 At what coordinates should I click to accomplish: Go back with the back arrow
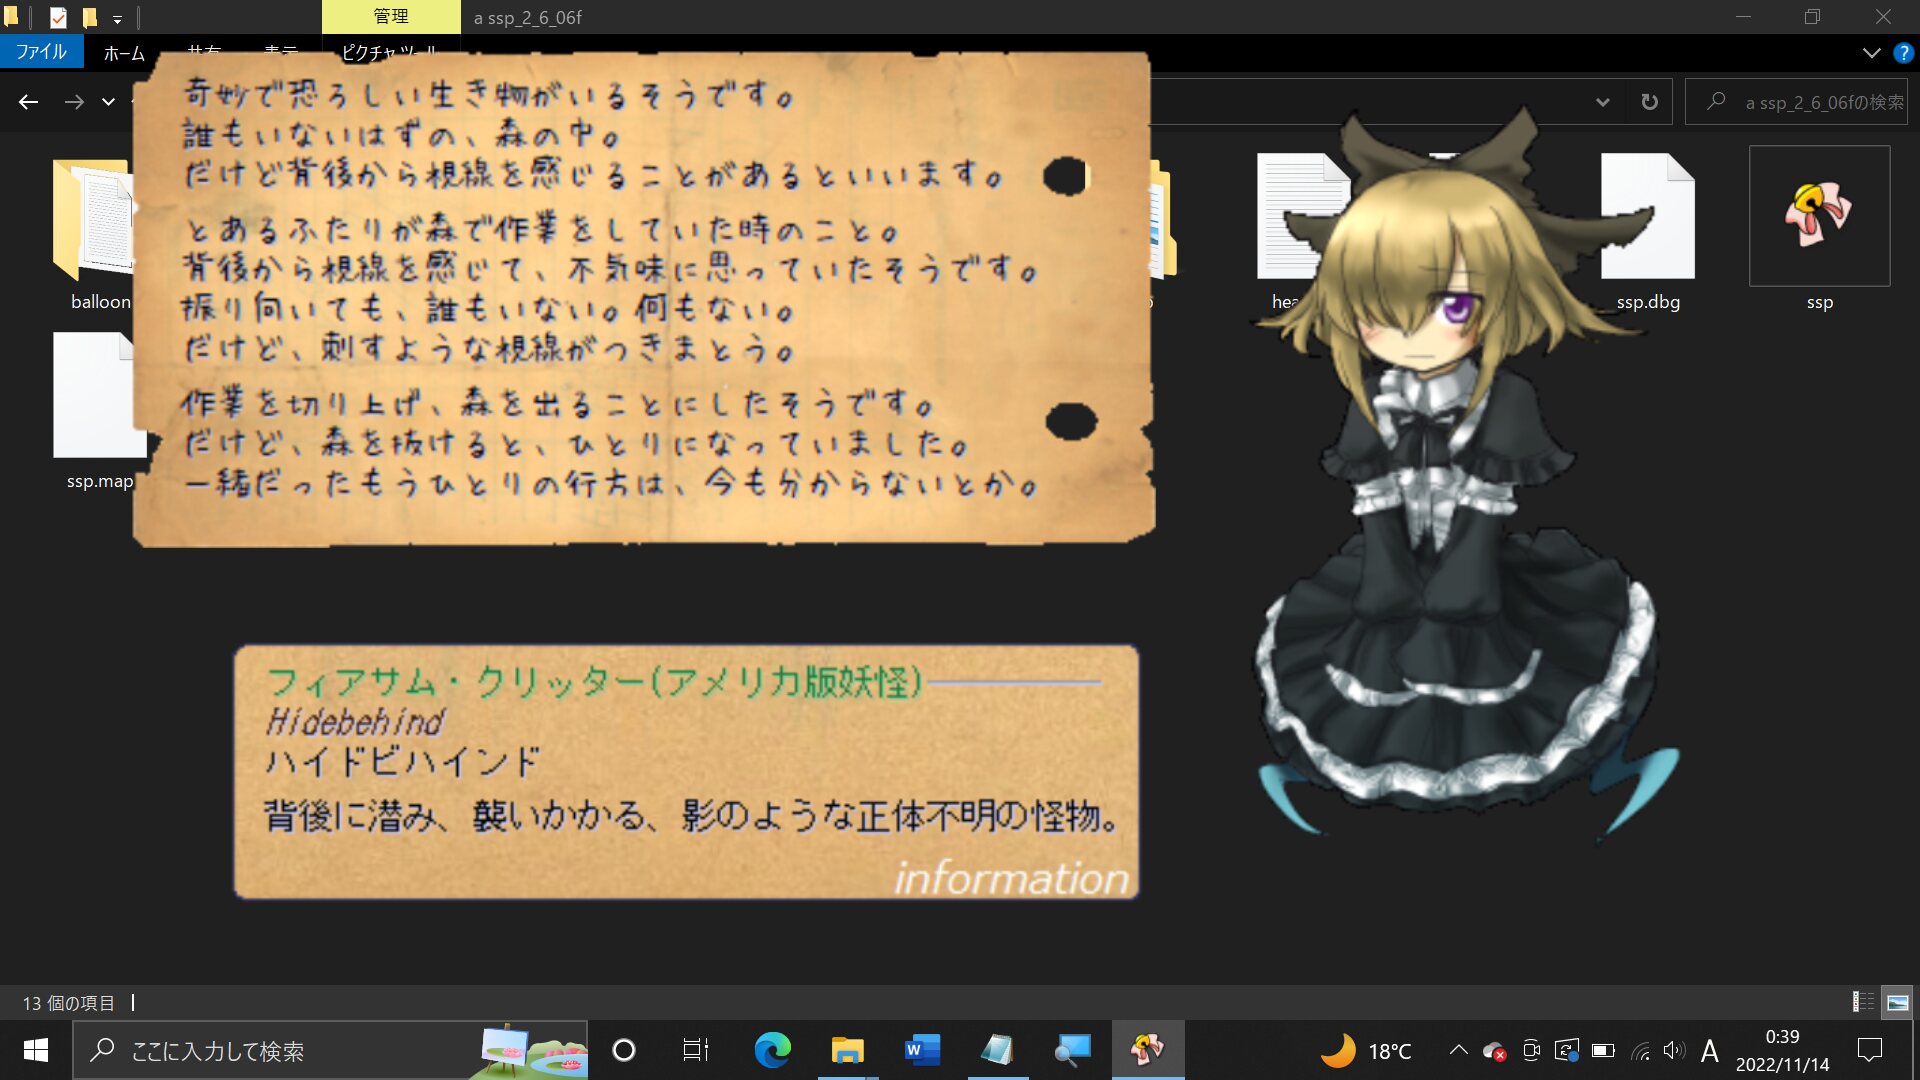coord(28,102)
